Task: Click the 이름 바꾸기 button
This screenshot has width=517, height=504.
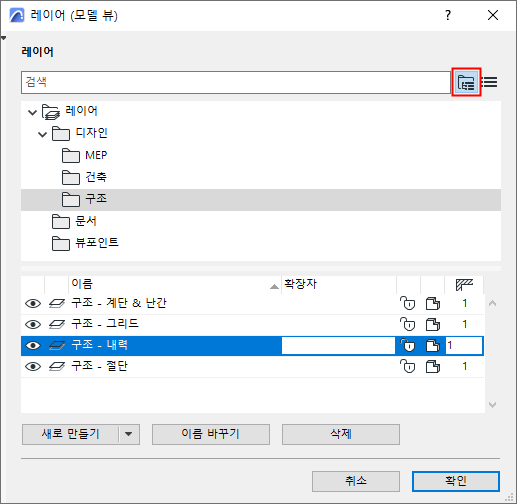Action: click(211, 434)
